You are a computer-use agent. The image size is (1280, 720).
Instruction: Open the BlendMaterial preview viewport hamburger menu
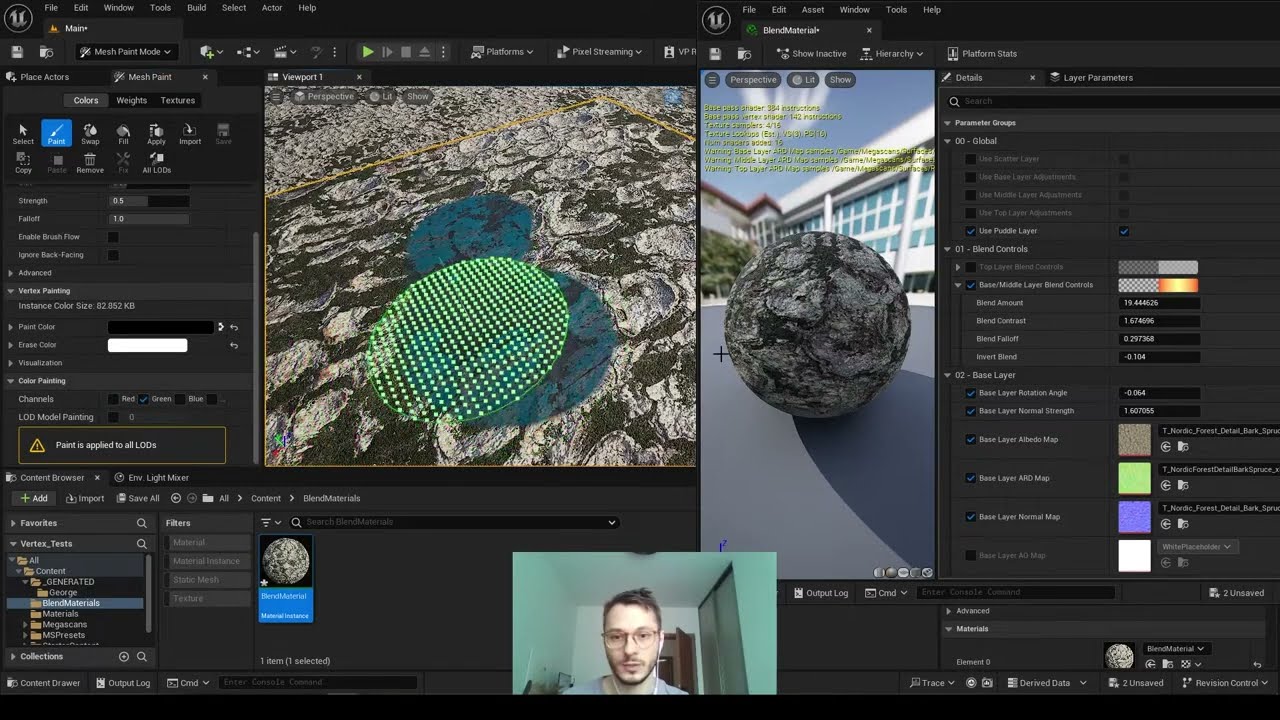click(x=712, y=80)
